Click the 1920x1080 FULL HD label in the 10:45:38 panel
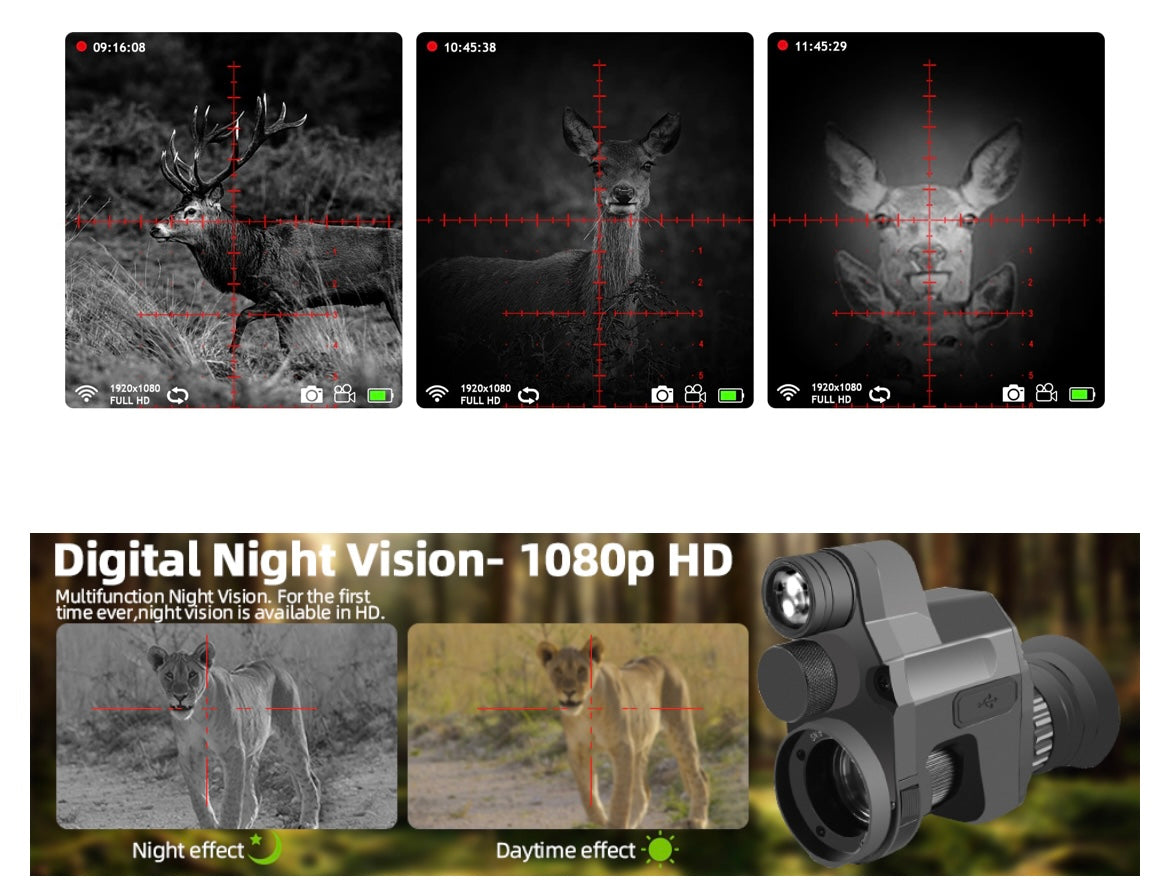1170x889 pixels. click(x=485, y=394)
